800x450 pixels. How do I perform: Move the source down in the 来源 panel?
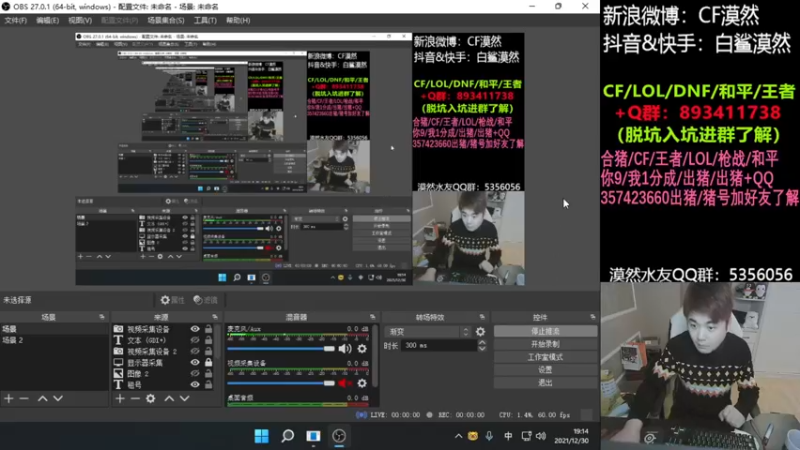(x=185, y=398)
